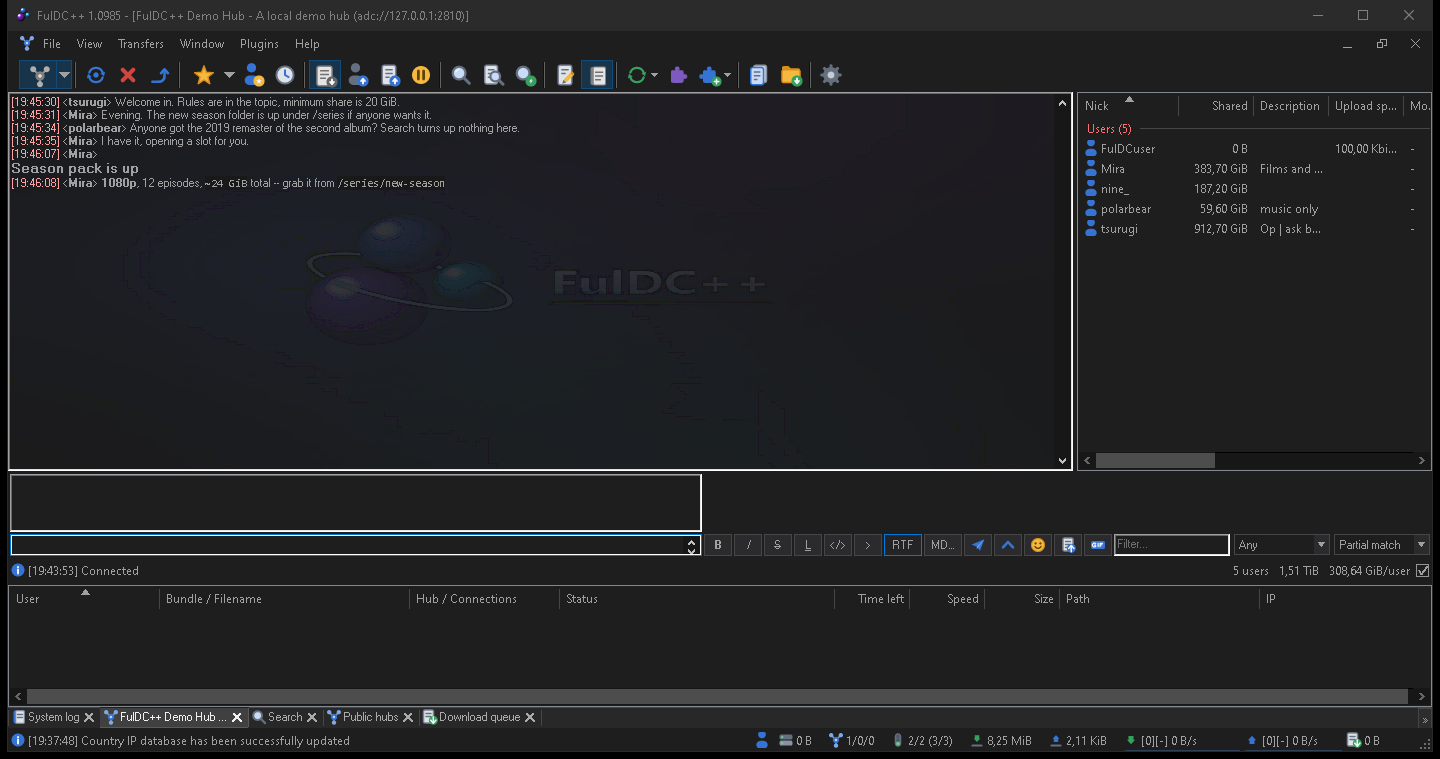Open Settings via the gear icon
This screenshot has height=759, width=1440.
pos(831,75)
